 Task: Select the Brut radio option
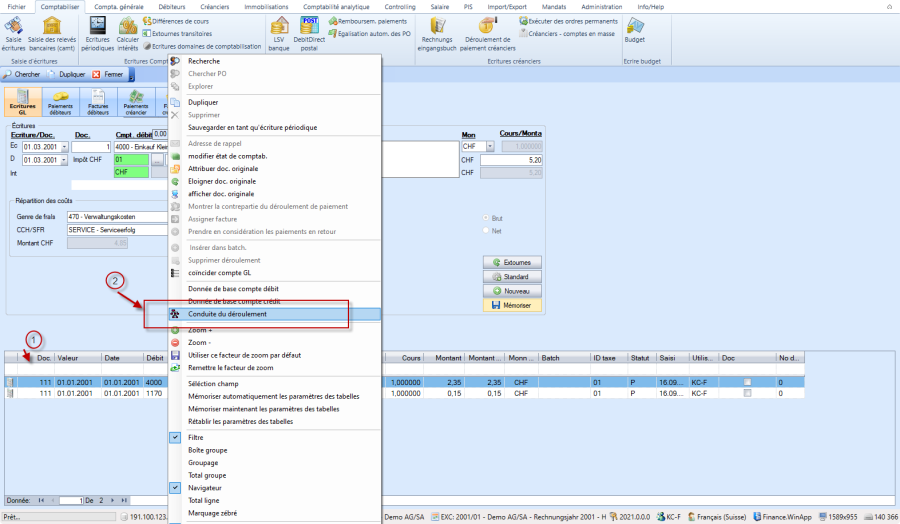click(486, 217)
